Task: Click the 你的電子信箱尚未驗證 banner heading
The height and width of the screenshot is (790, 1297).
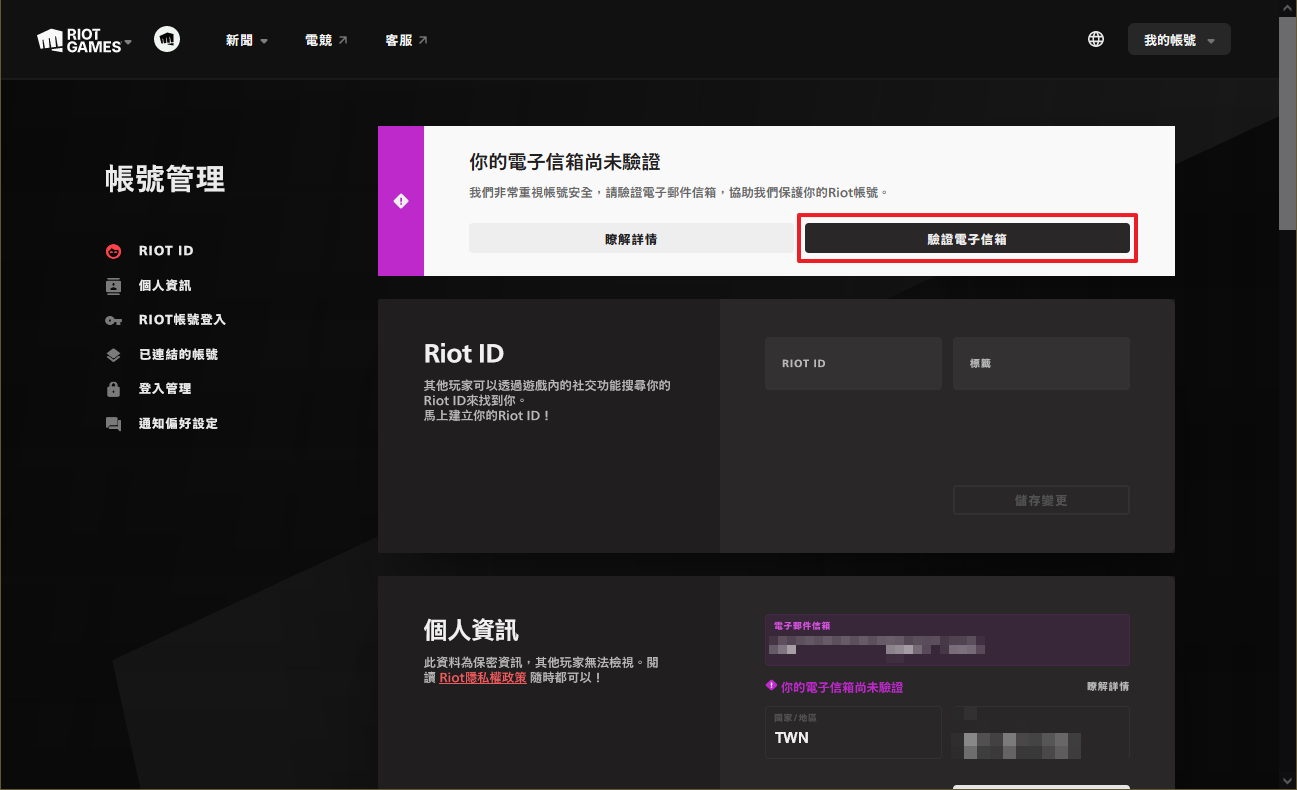Action: point(565,162)
